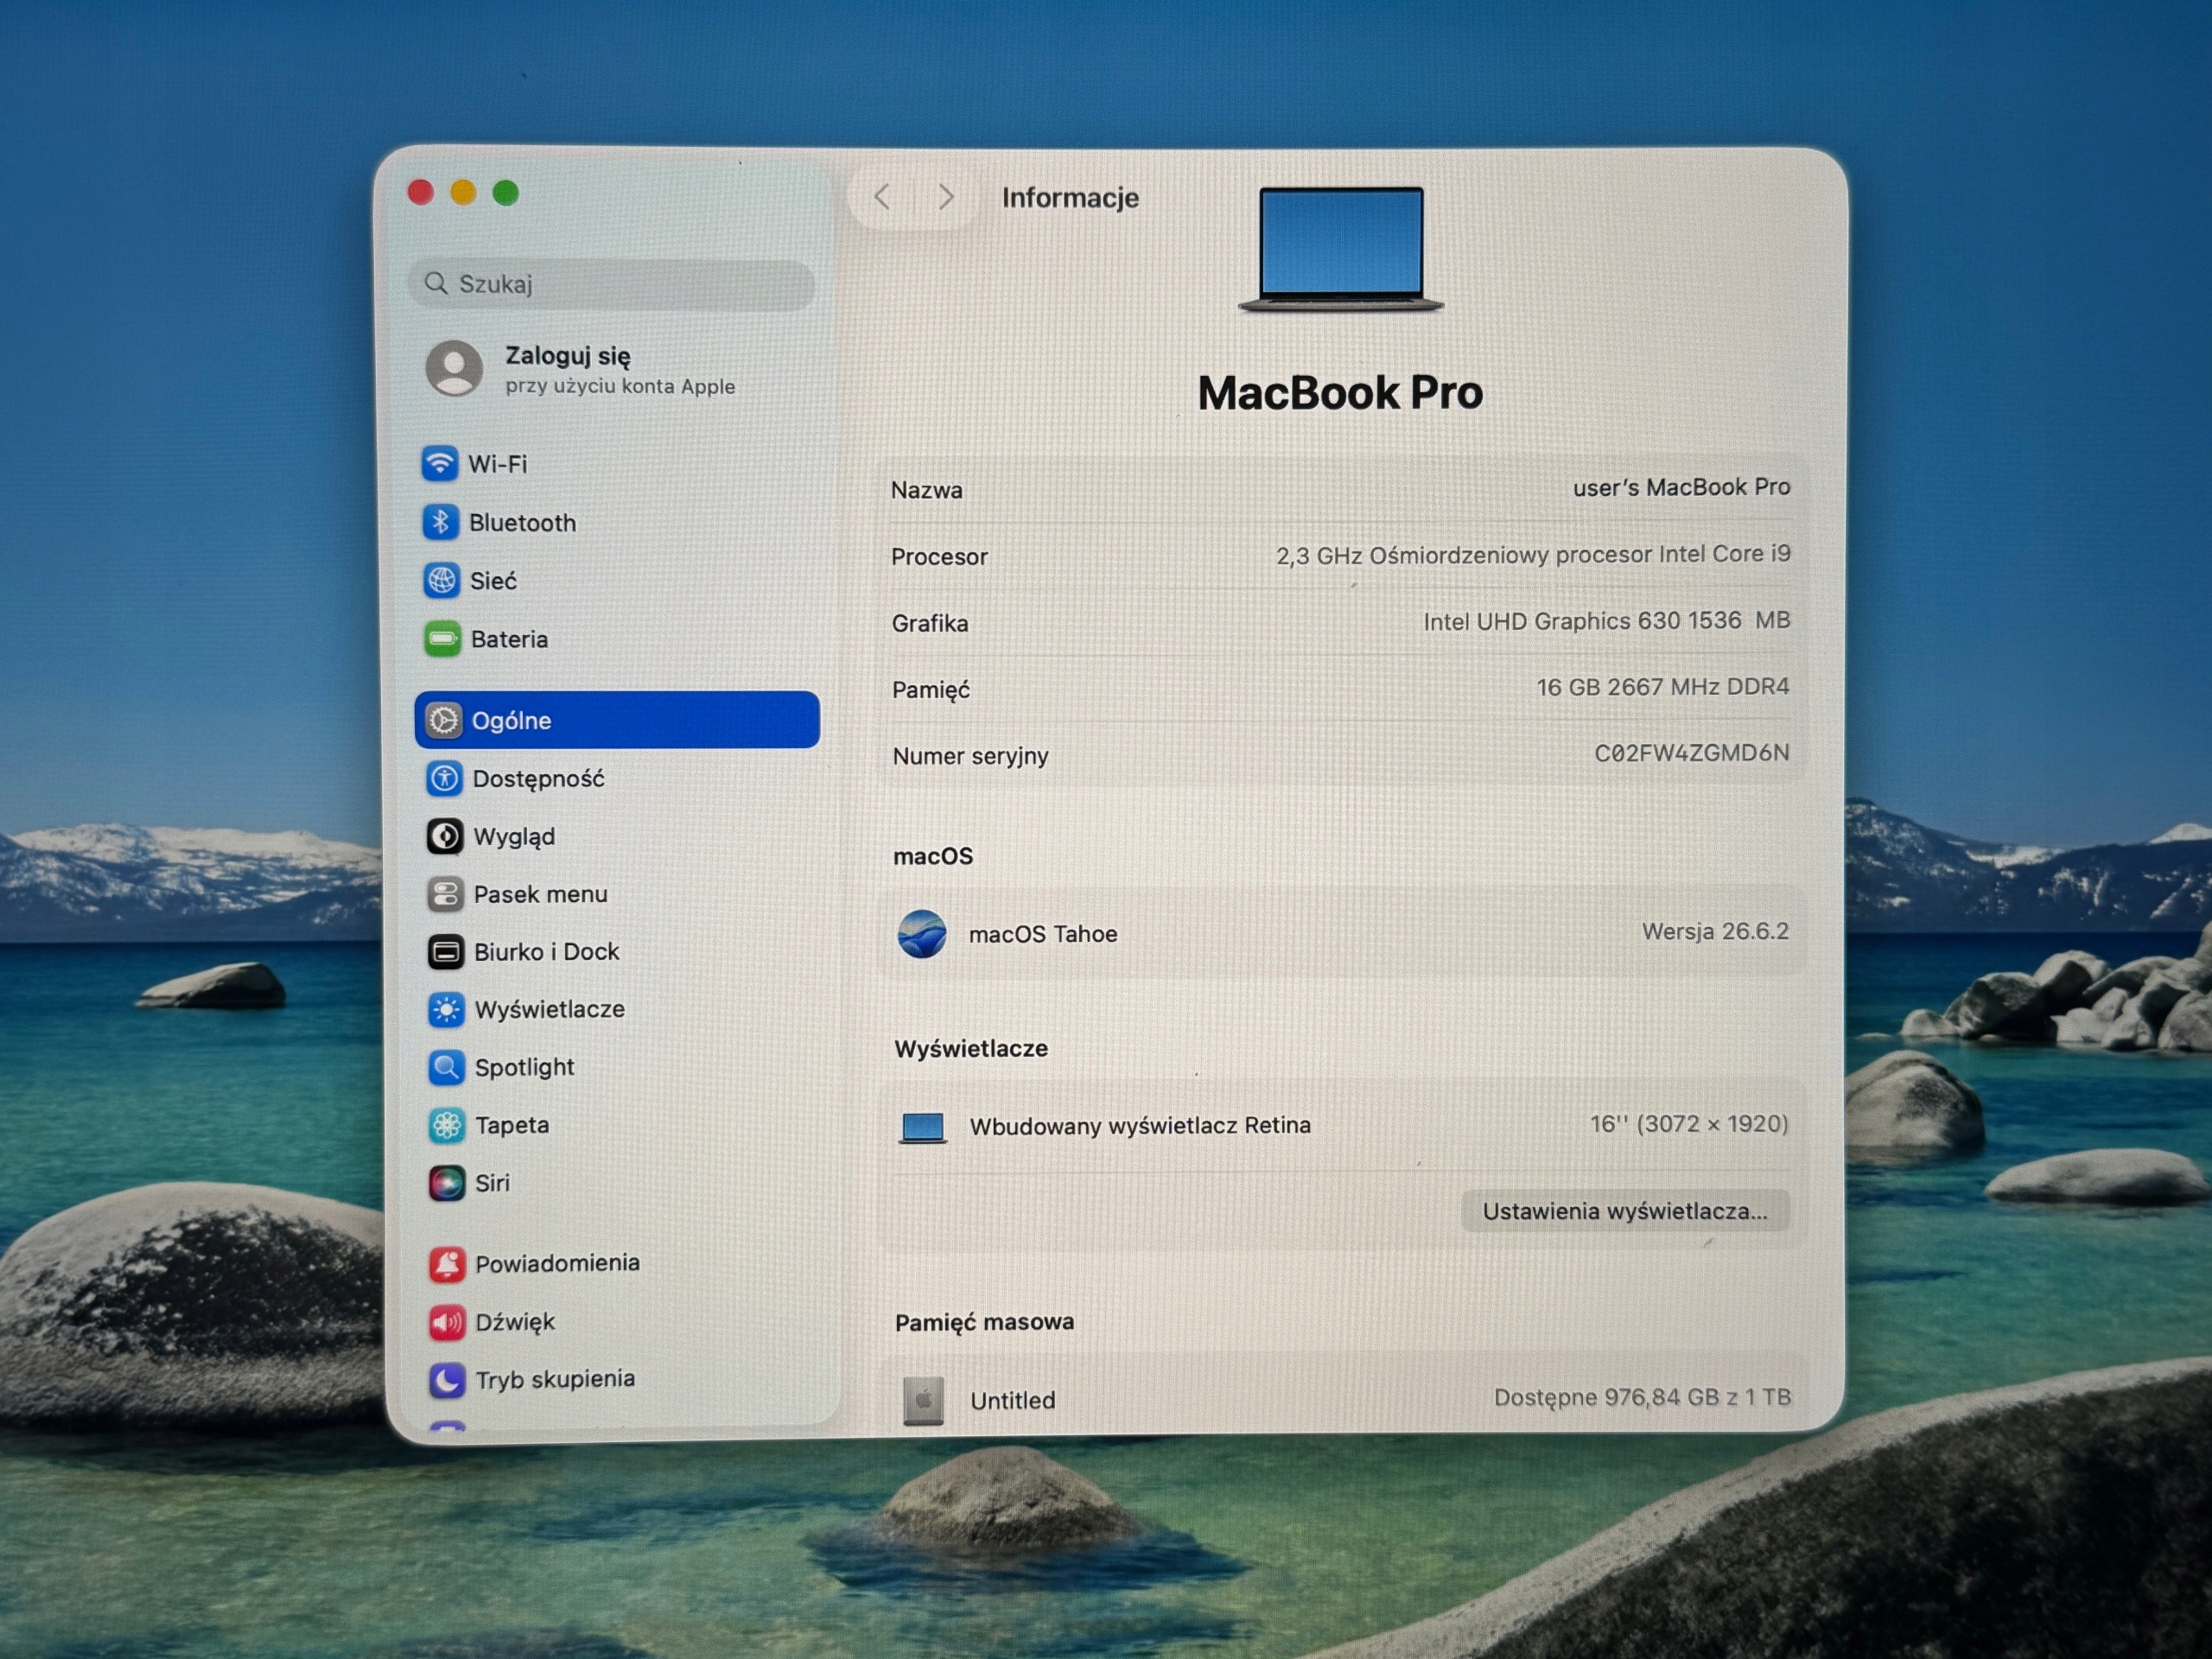The width and height of the screenshot is (2212, 1659).
Task: Click the Numer seryjny label
Action: coord(970,756)
